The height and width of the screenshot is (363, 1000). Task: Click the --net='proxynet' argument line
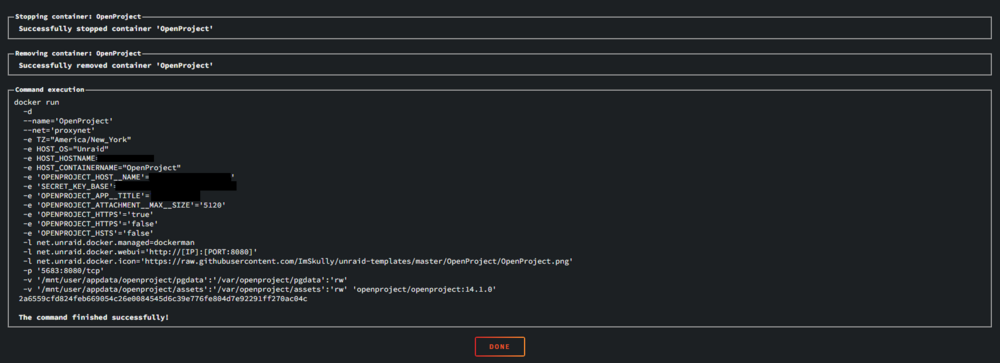pos(59,130)
